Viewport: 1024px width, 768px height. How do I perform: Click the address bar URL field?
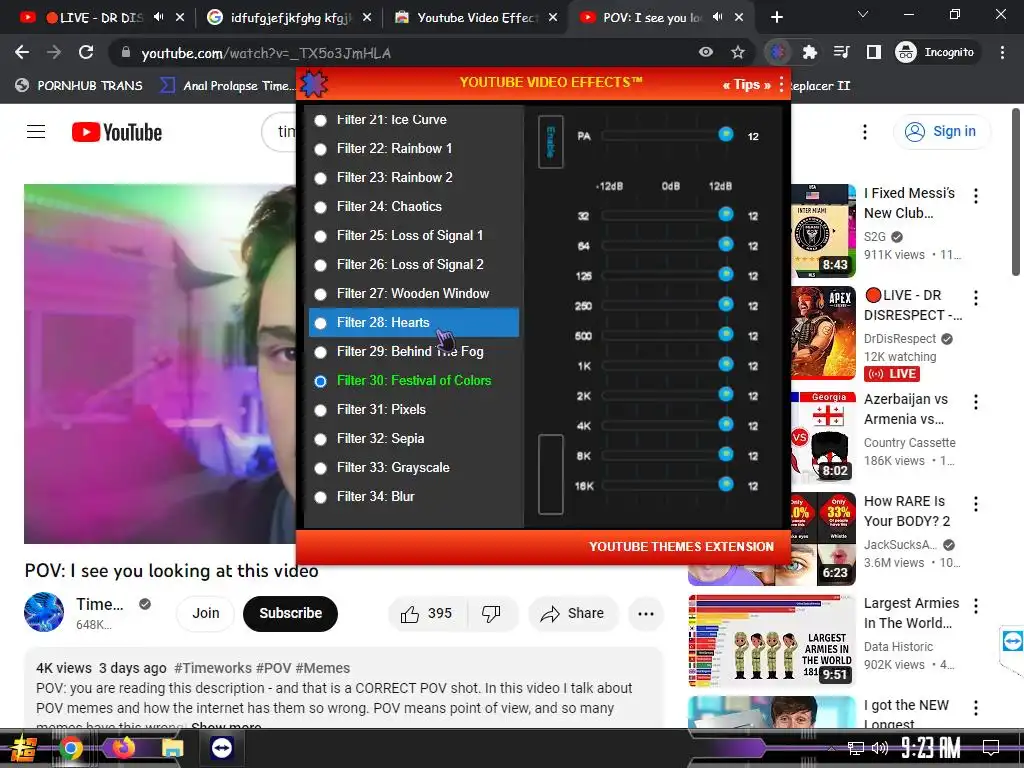(x=405, y=53)
